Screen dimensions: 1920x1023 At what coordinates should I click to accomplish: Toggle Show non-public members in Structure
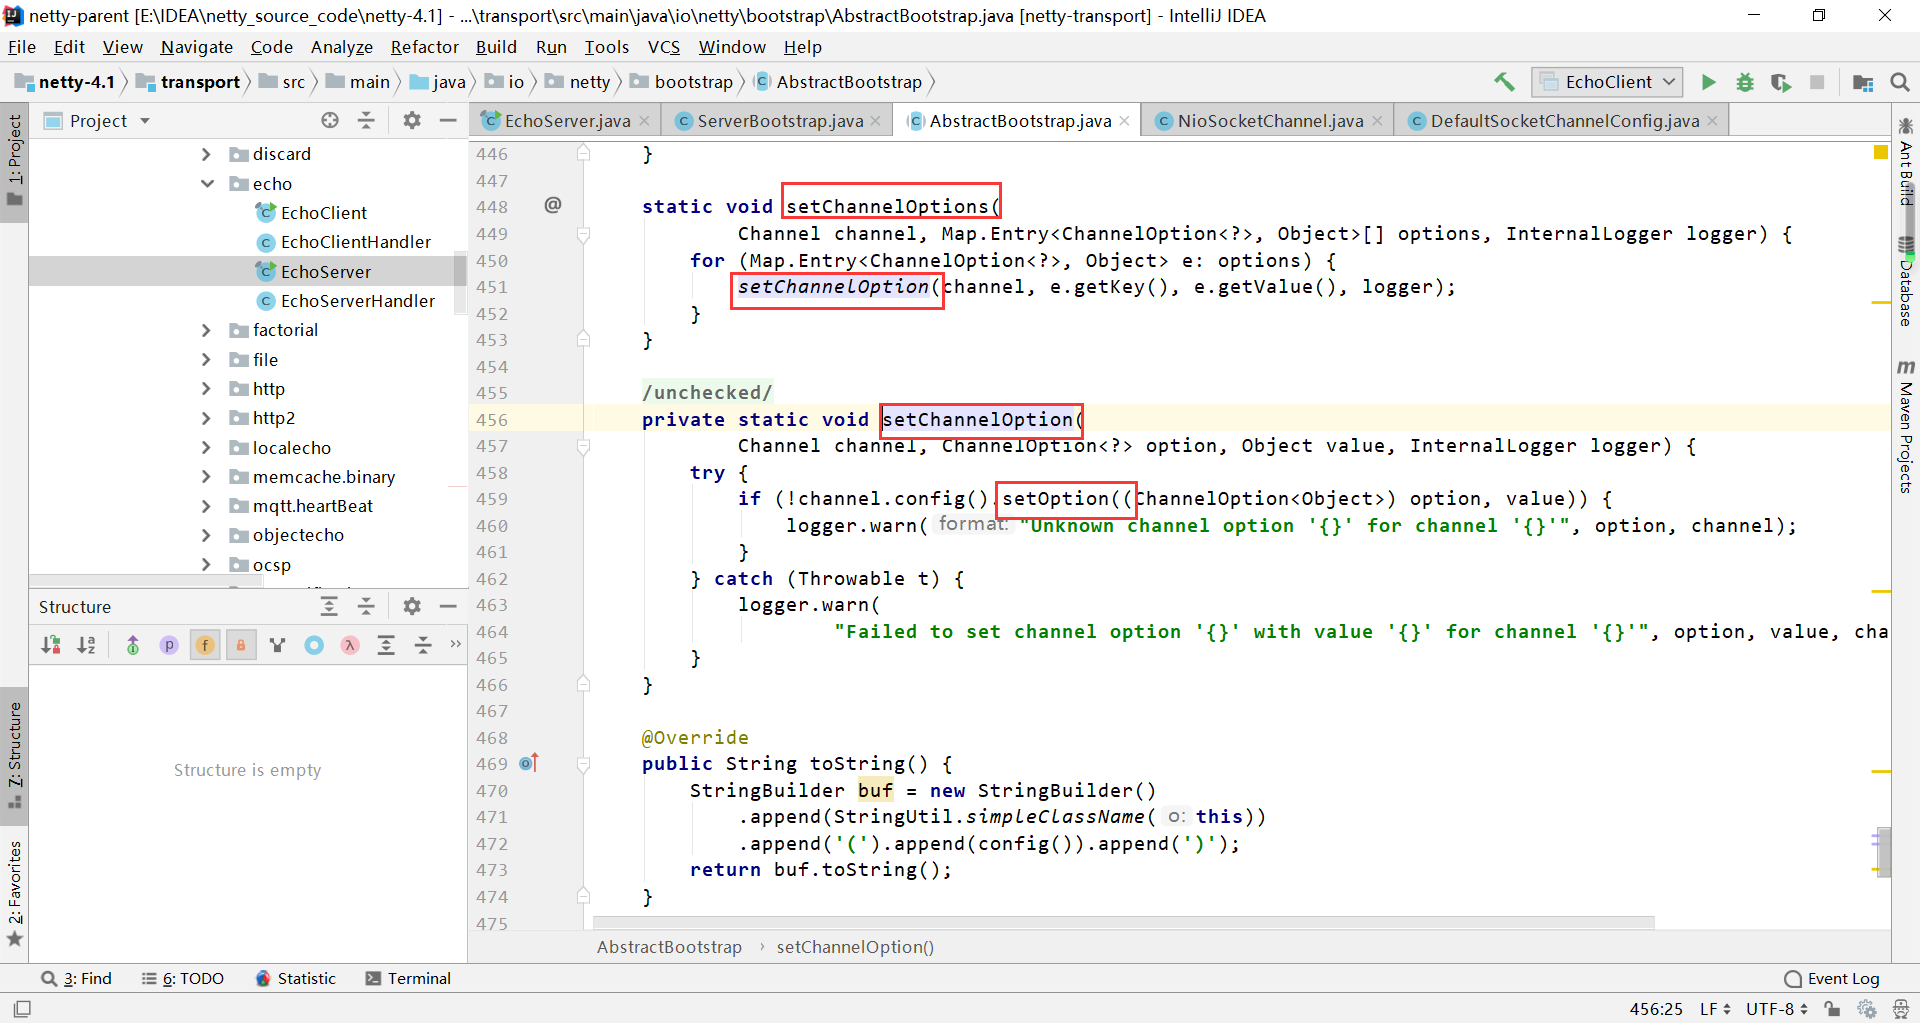tap(241, 645)
